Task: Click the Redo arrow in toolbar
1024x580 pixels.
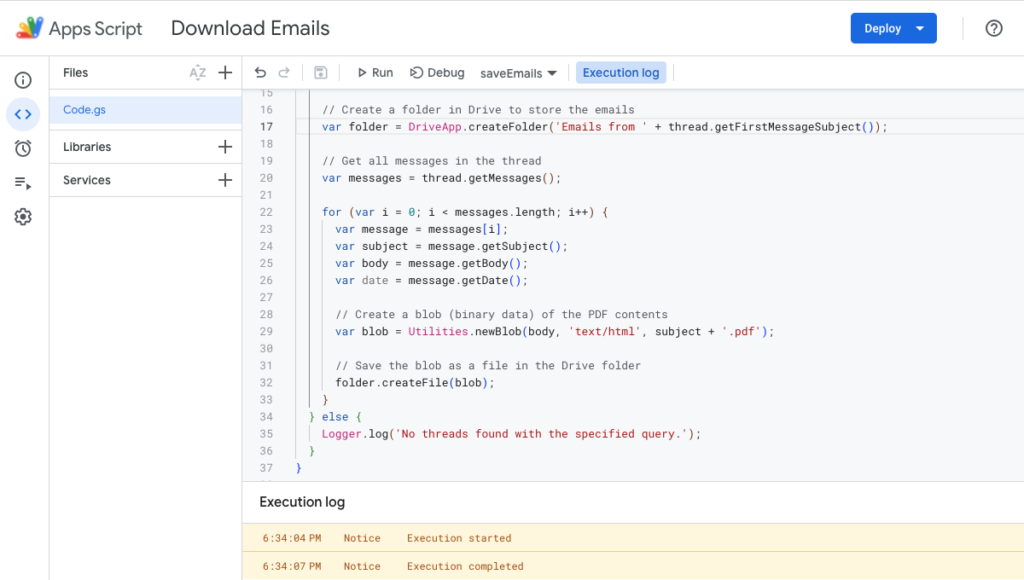Action: (285, 73)
